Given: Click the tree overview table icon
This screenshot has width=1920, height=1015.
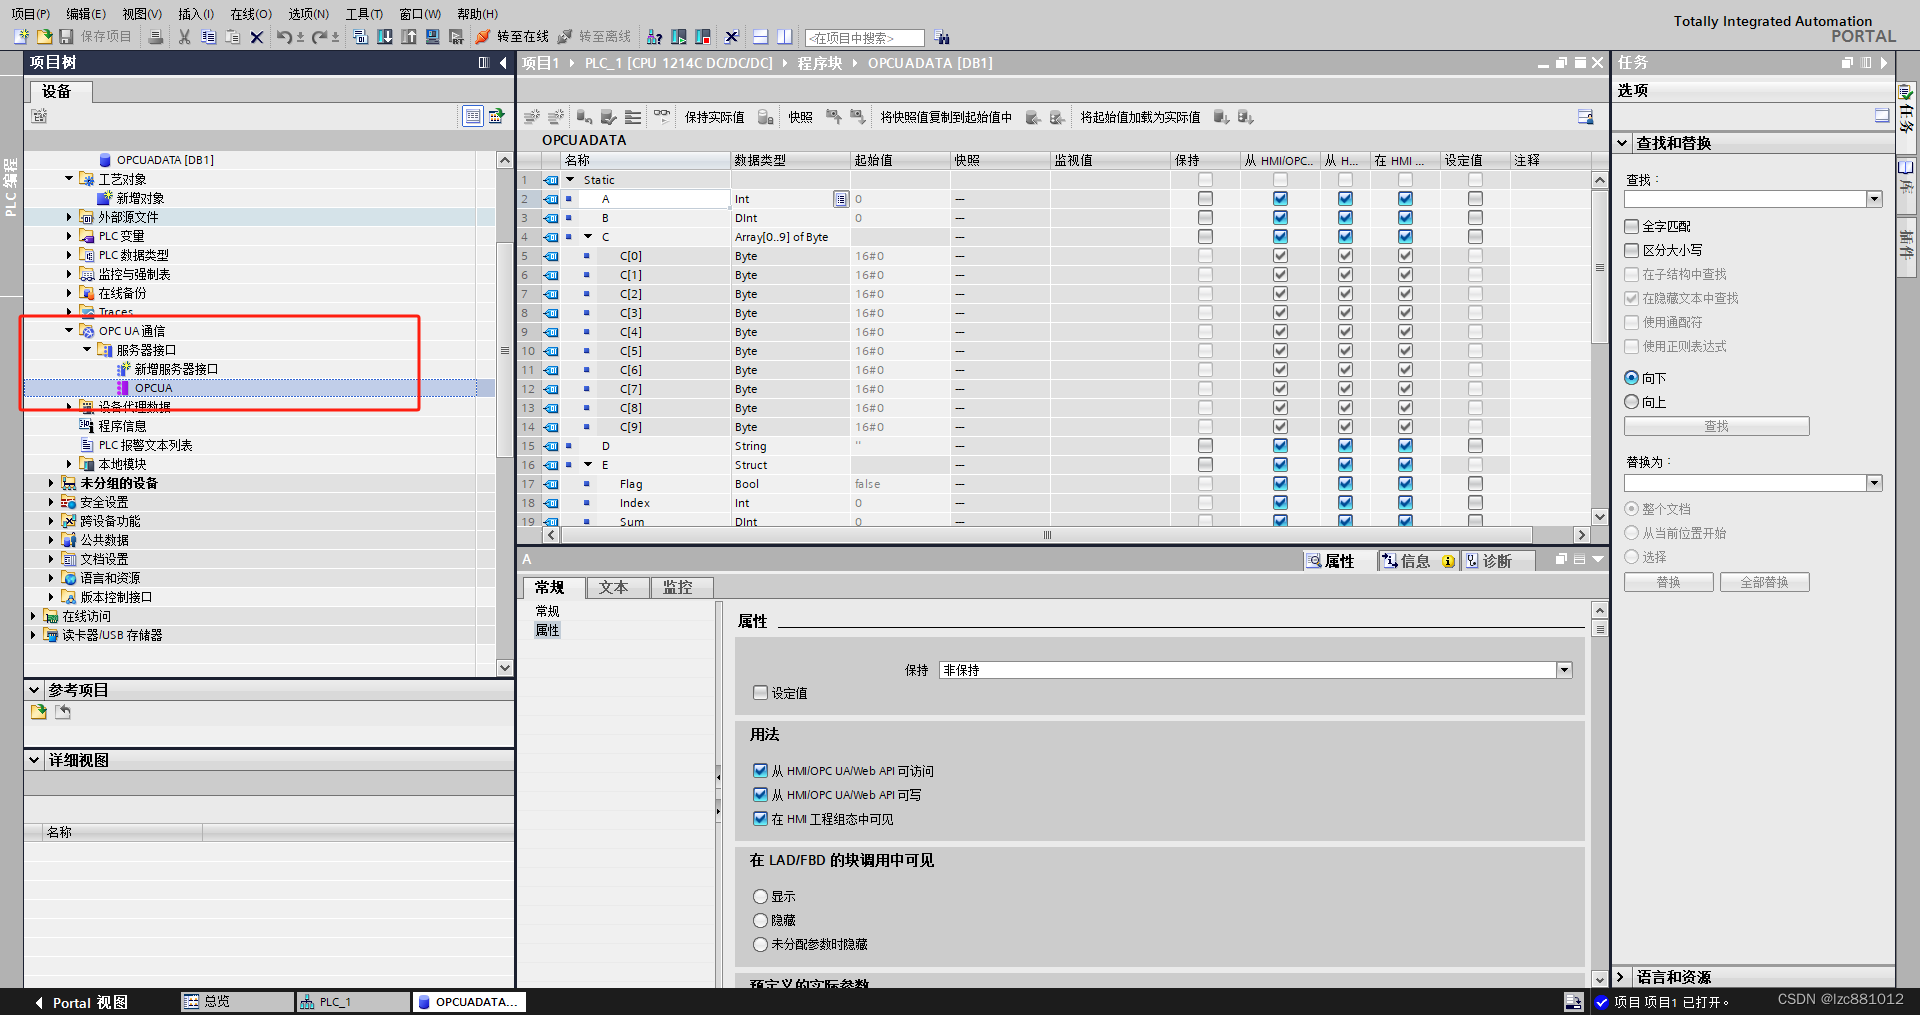Looking at the screenshot, I should click(x=473, y=116).
